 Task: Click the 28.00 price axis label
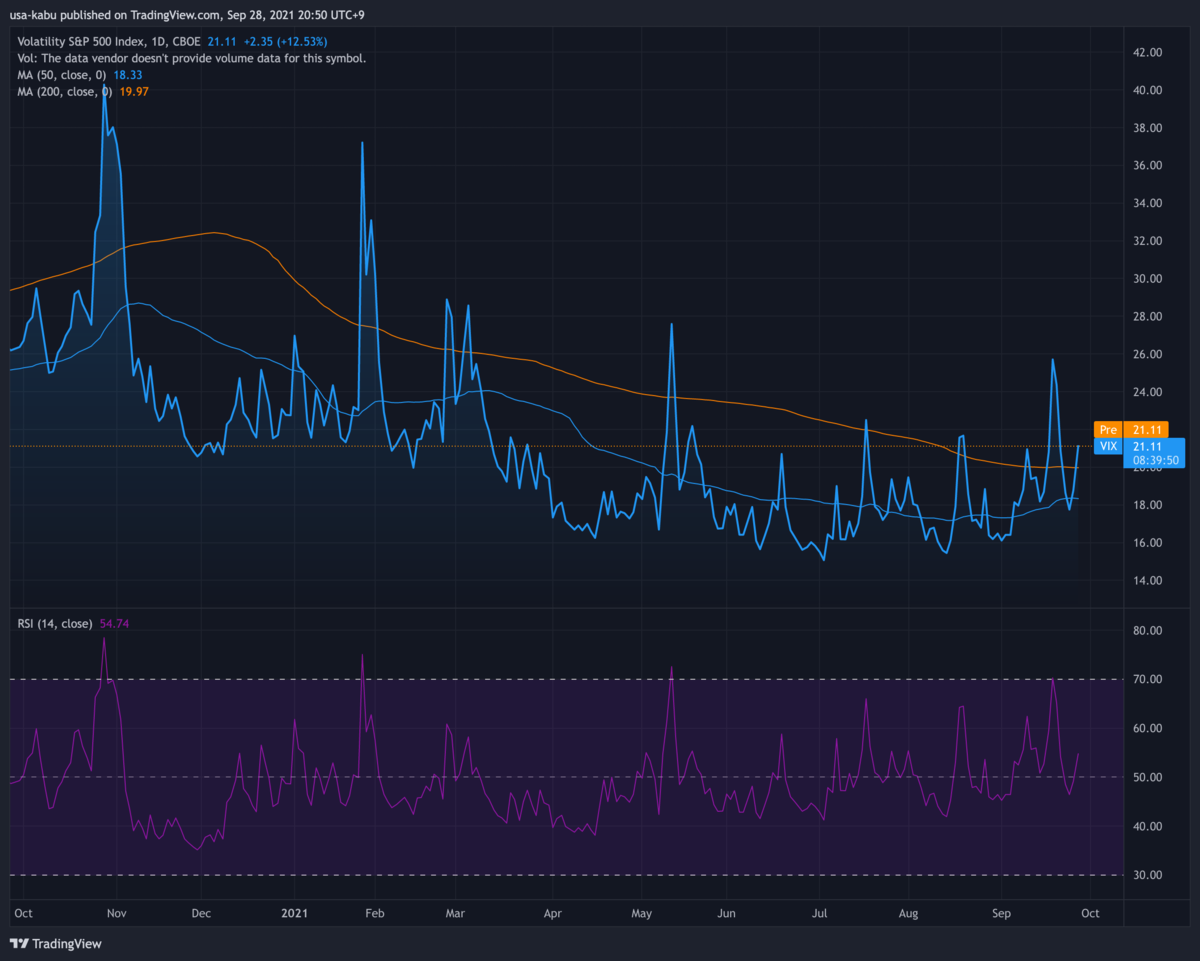coord(1147,316)
